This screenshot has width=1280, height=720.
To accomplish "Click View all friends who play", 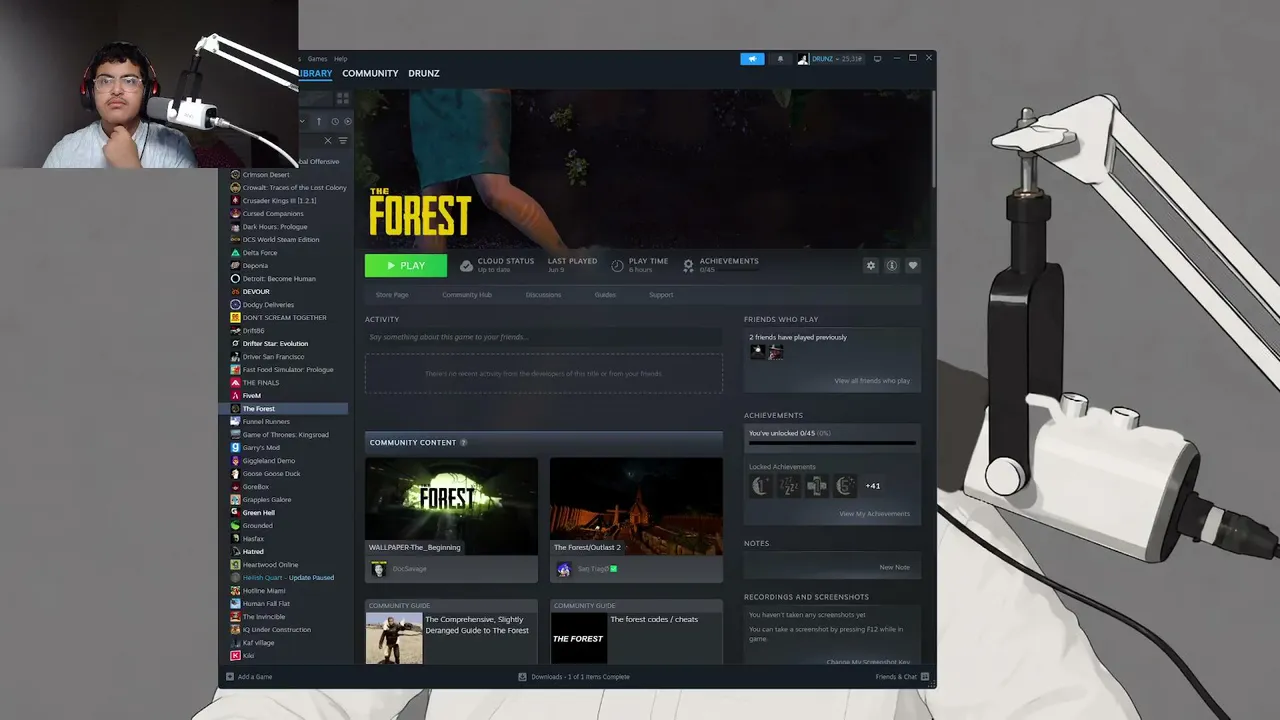I will [872, 381].
